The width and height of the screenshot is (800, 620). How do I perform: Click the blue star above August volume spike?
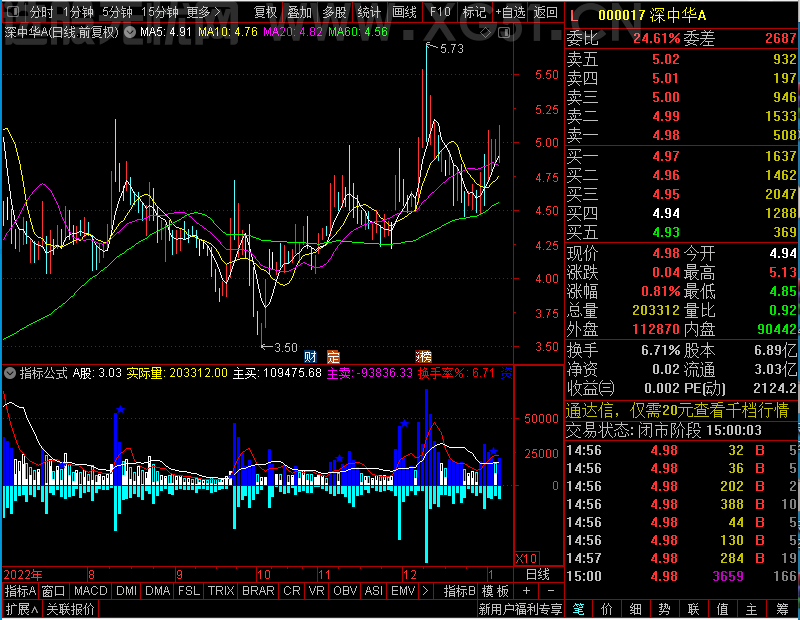(120, 409)
